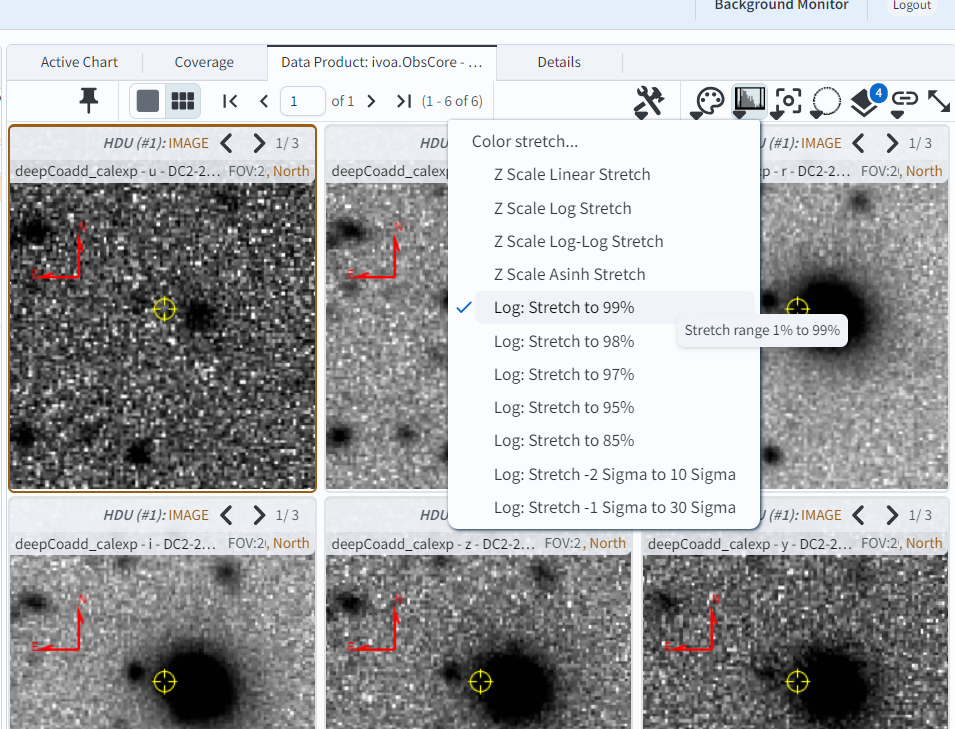Open the image toolbar tools wrench menu

click(648, 101)
